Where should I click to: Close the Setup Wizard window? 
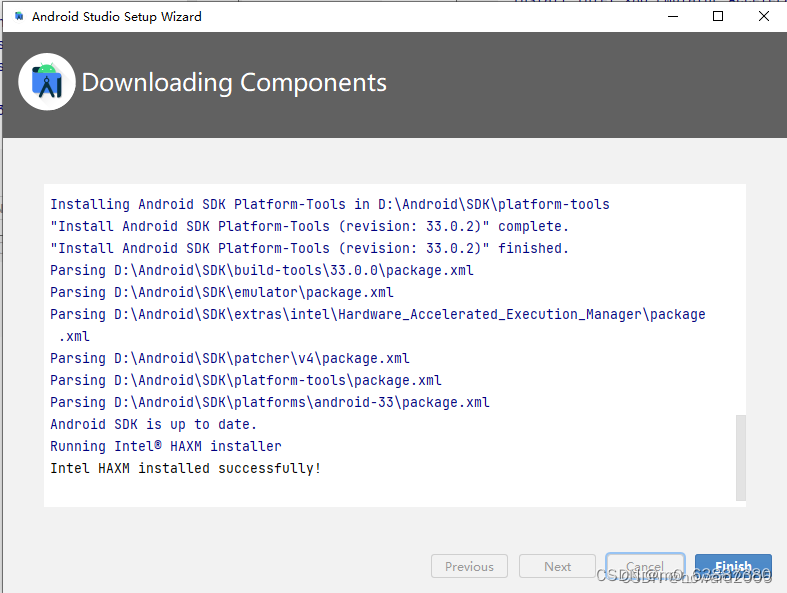(x=764, y=17)
